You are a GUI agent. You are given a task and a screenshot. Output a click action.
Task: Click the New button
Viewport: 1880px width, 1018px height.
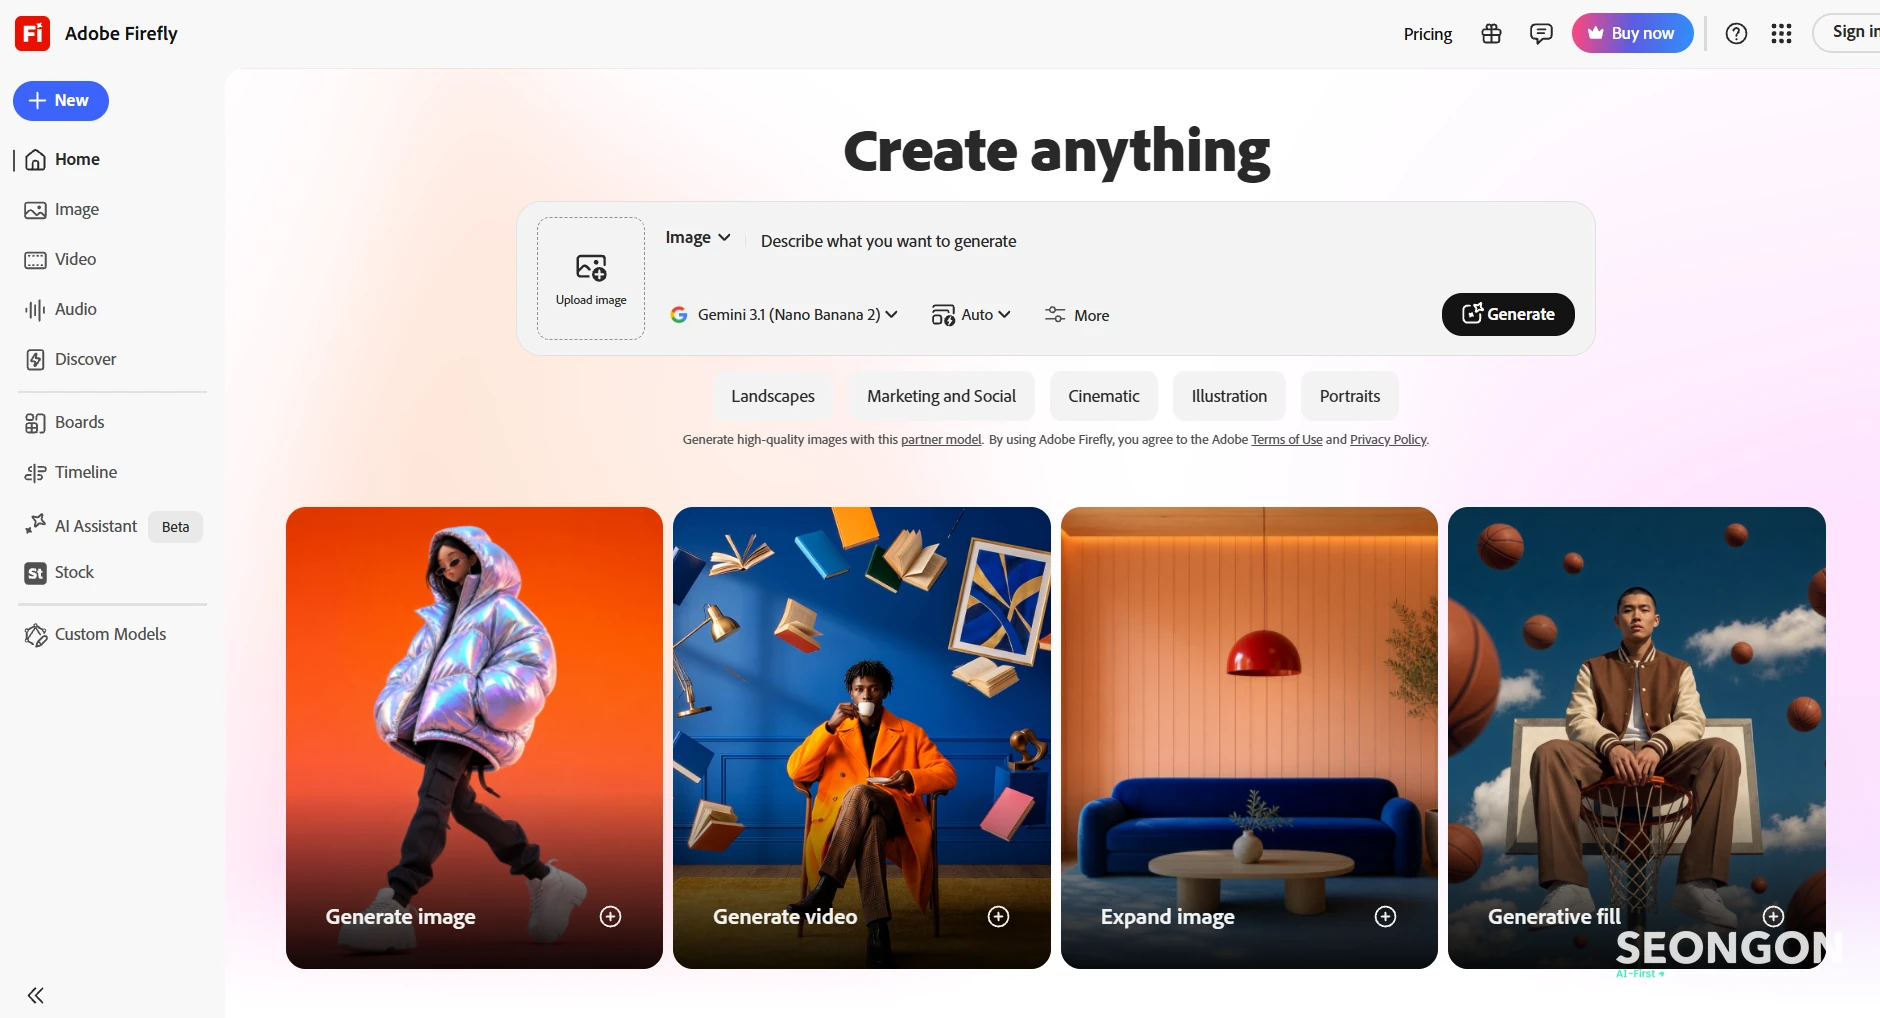coord(61,101)
